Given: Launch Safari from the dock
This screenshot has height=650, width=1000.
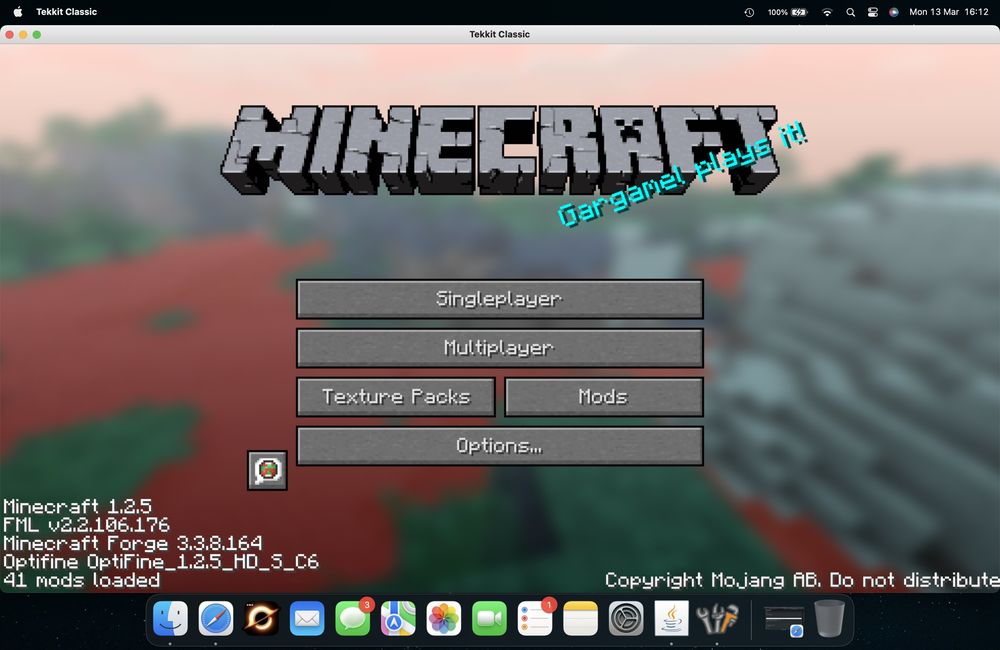Looking at the screenshot, I should 216,618.
